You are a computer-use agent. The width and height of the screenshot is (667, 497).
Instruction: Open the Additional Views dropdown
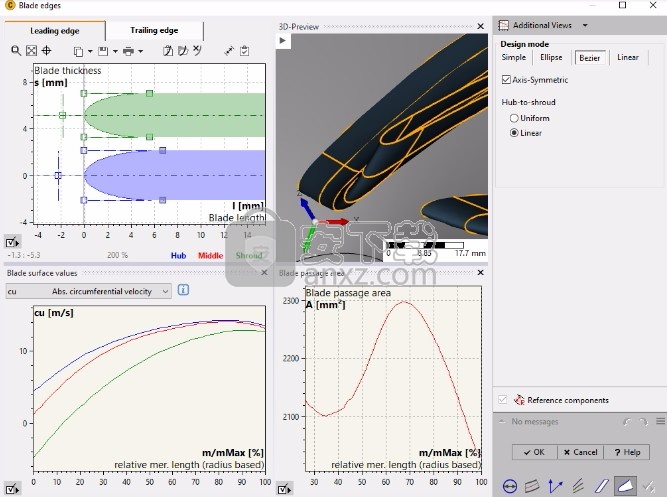(585, 26)
